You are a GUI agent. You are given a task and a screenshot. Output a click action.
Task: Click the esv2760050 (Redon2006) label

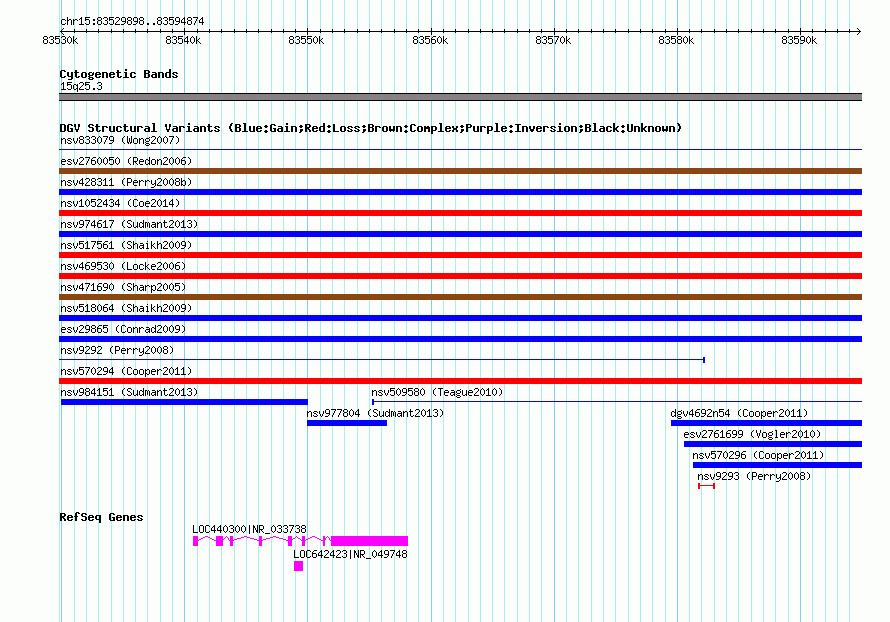point(126,161)
